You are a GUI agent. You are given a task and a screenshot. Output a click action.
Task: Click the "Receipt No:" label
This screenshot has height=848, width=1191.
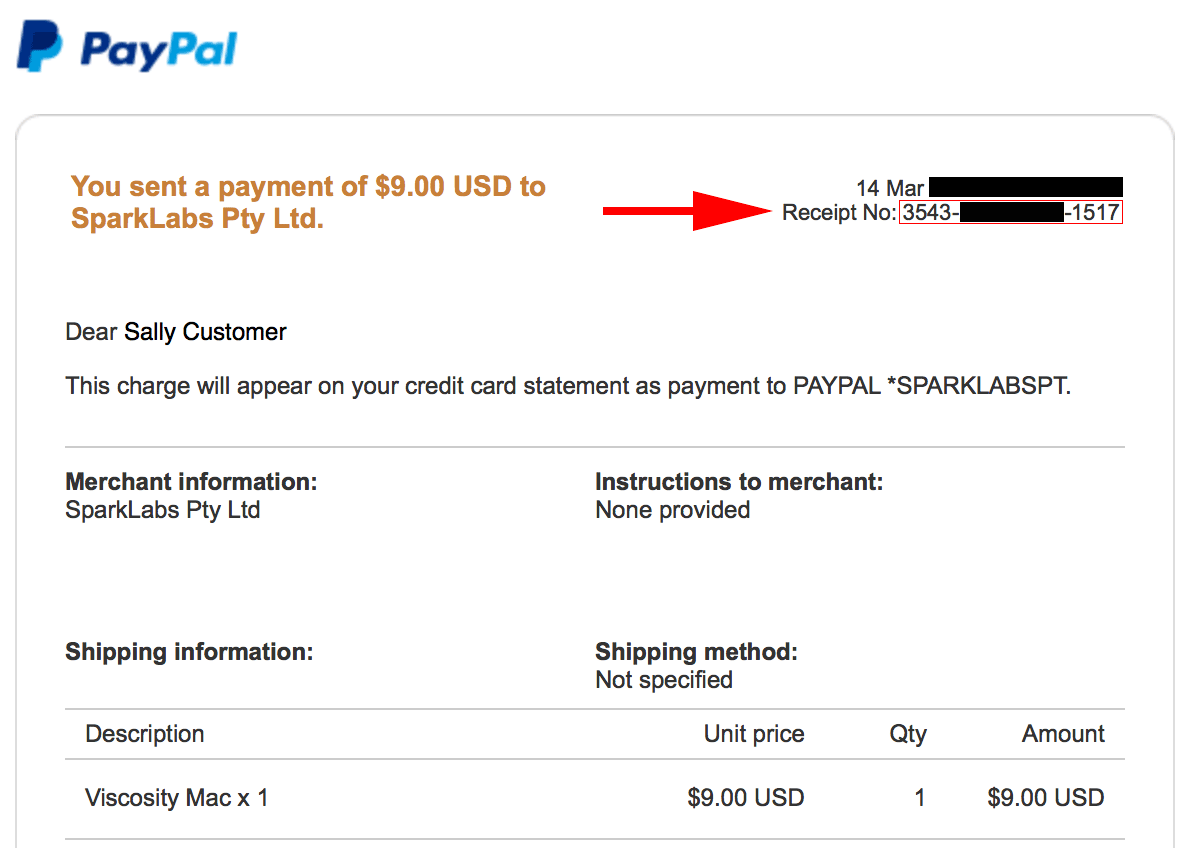coord(839,212)
